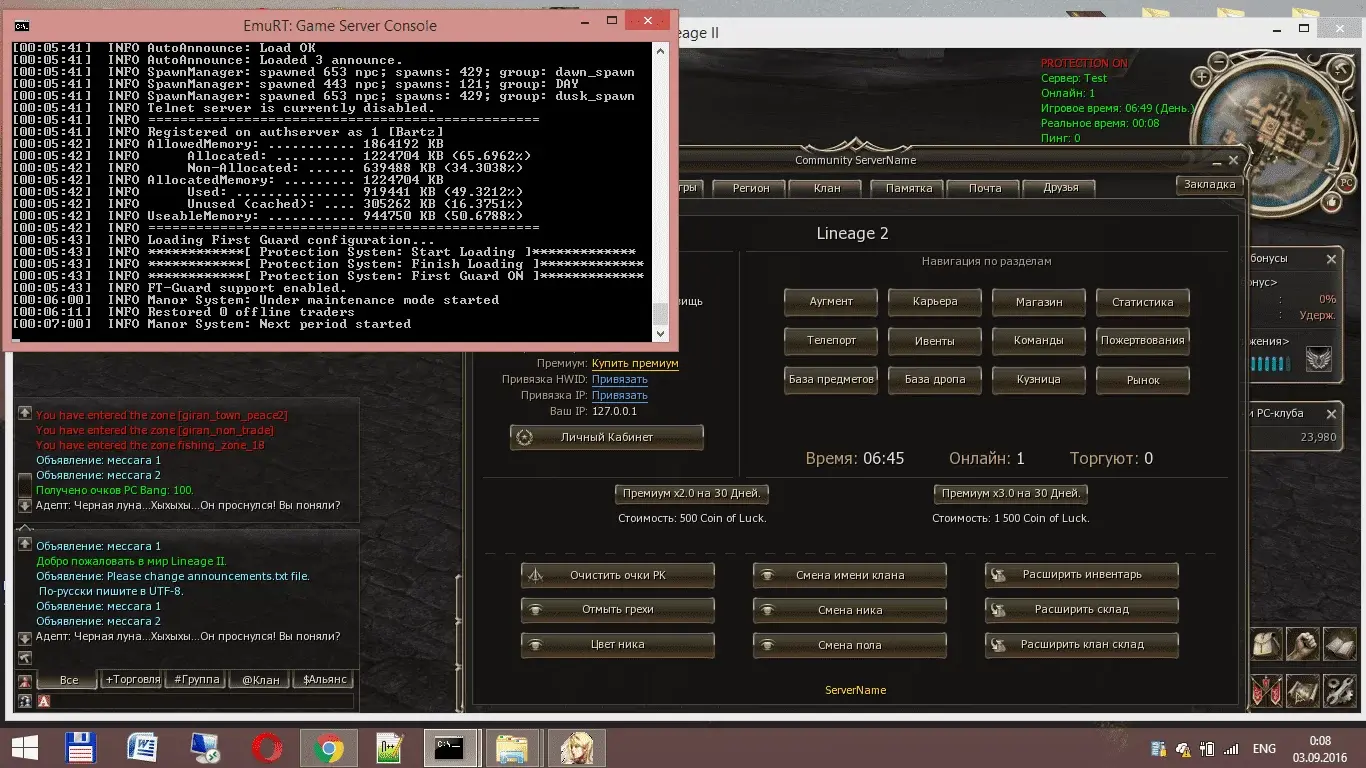Screen dimensions: 1366x768
Task: Click the Привязать link for HWID
Action: point(620,380)
